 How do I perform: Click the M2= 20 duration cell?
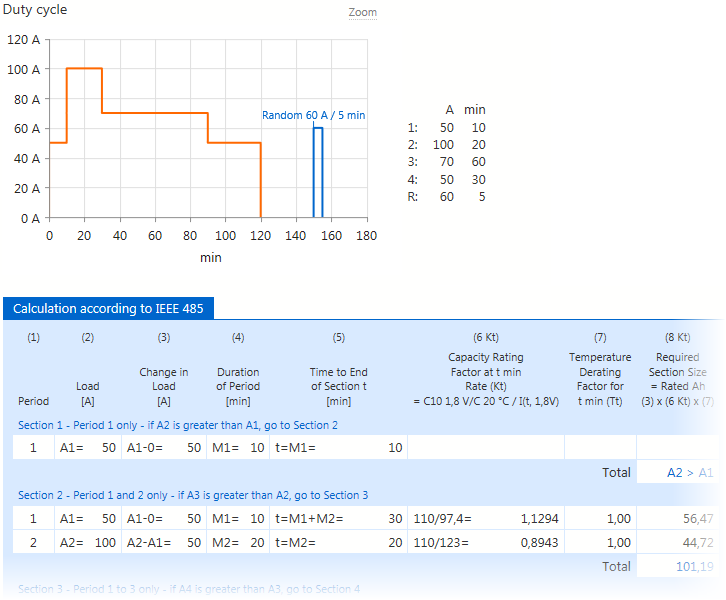click(238, 542)
